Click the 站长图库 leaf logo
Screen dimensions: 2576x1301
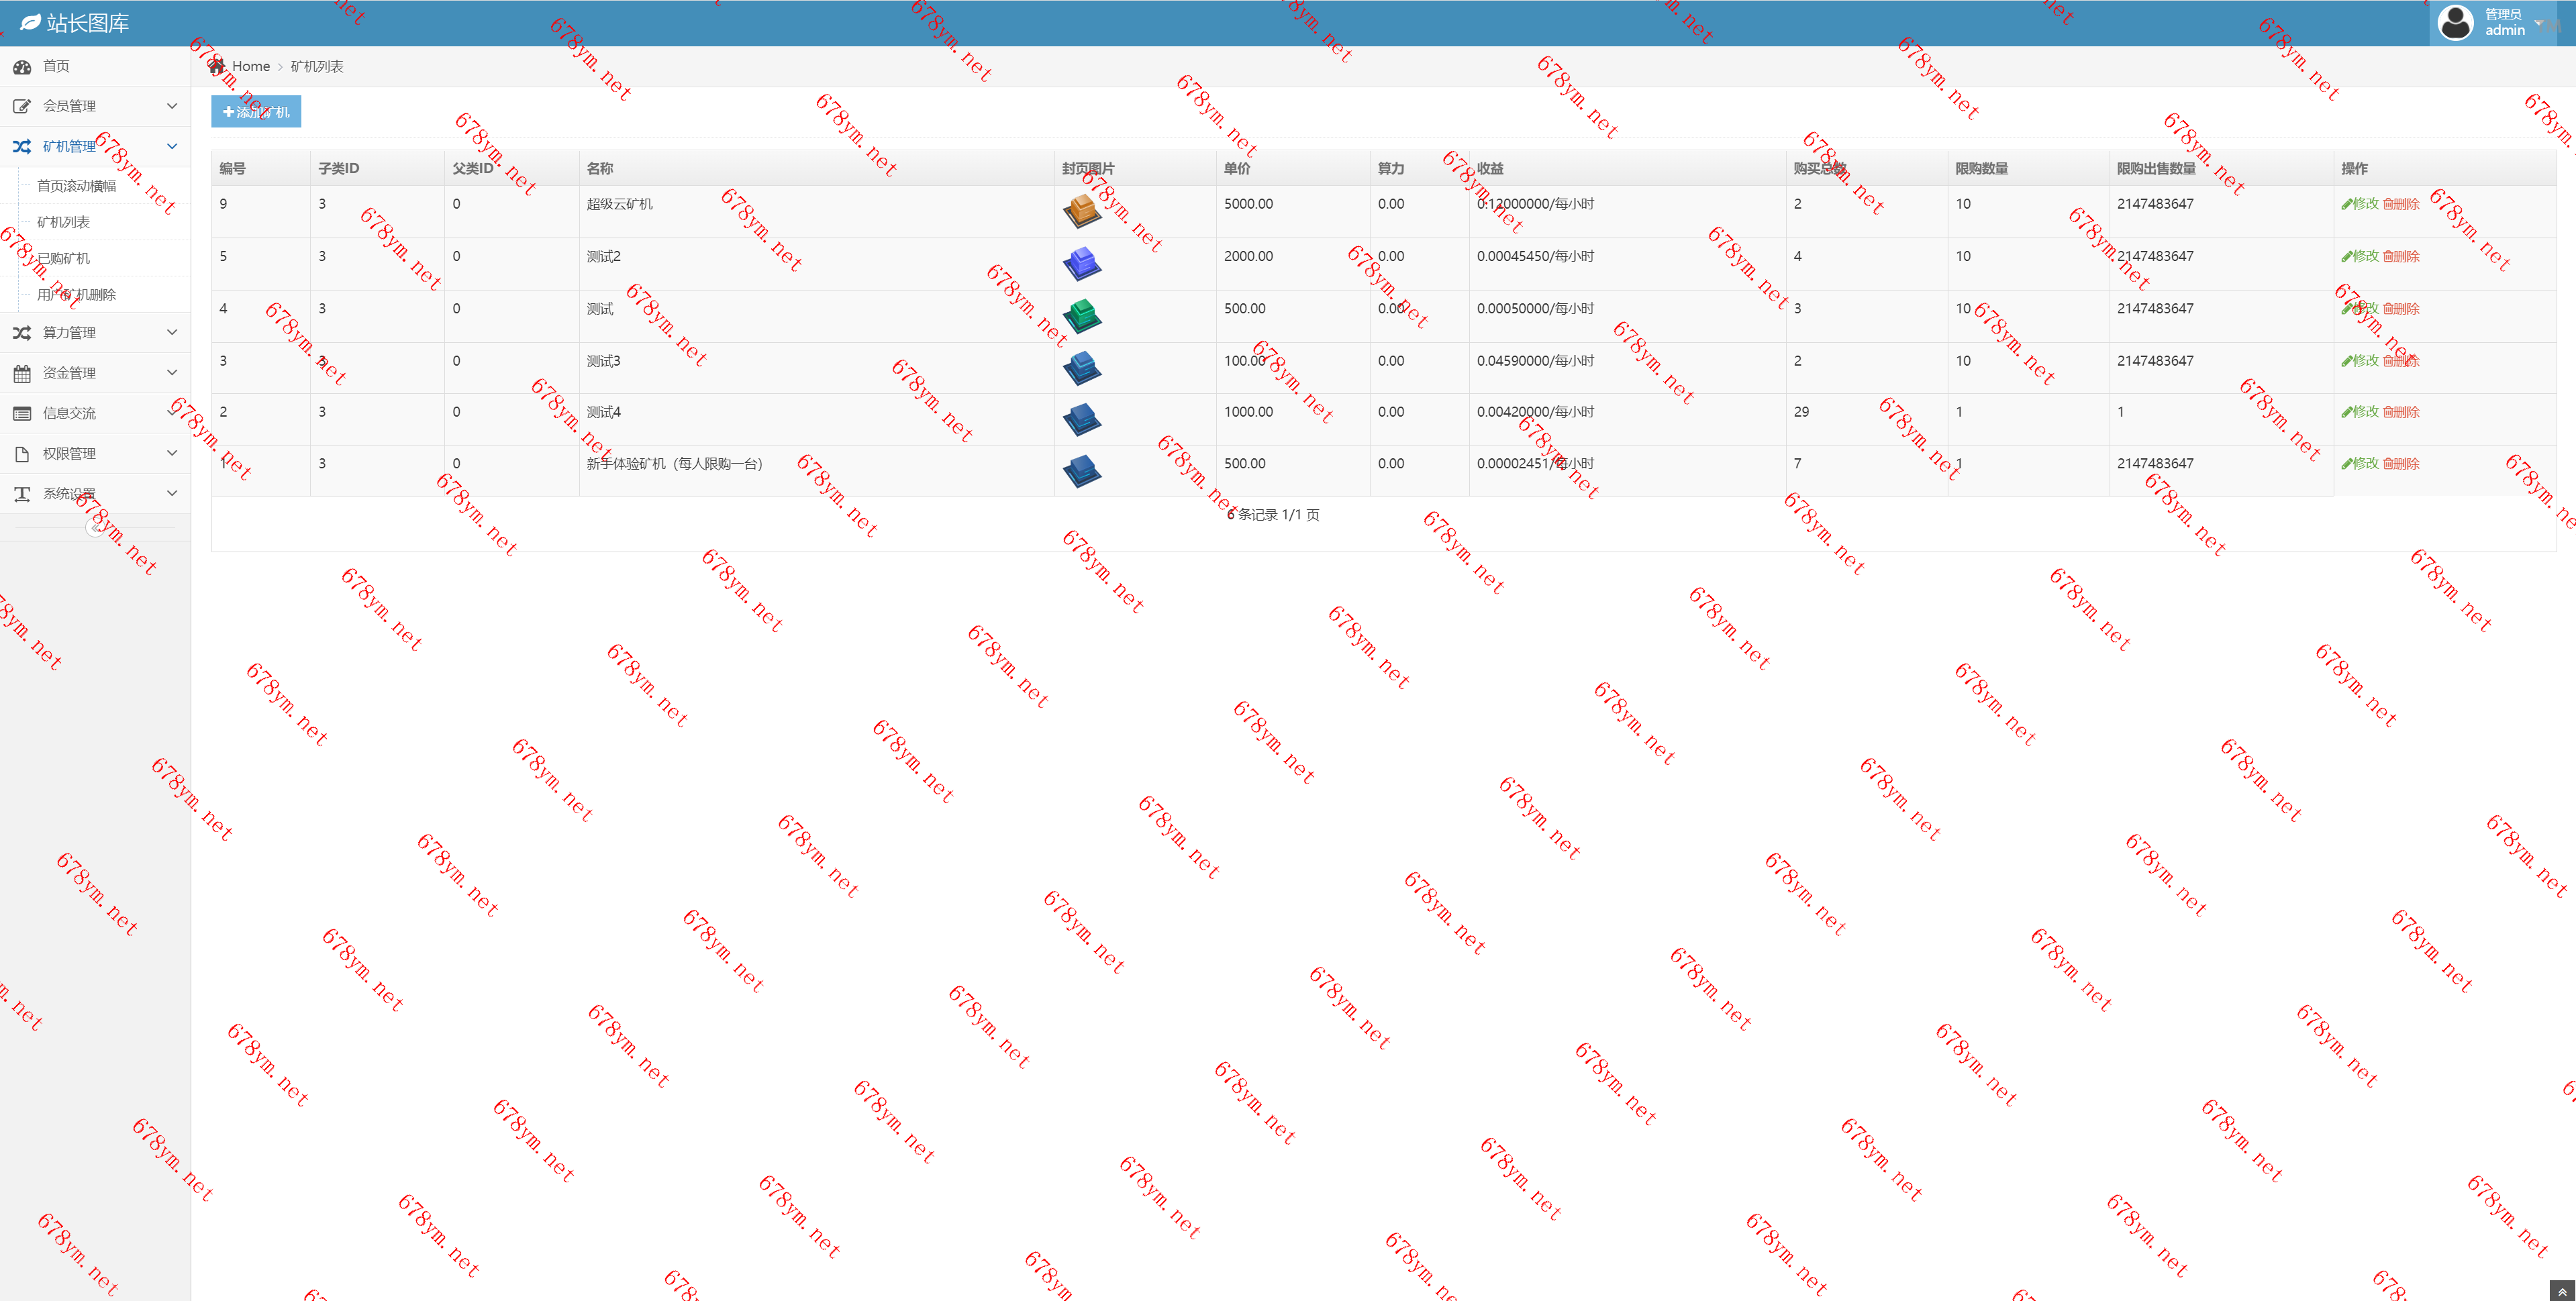coord(31,22)
